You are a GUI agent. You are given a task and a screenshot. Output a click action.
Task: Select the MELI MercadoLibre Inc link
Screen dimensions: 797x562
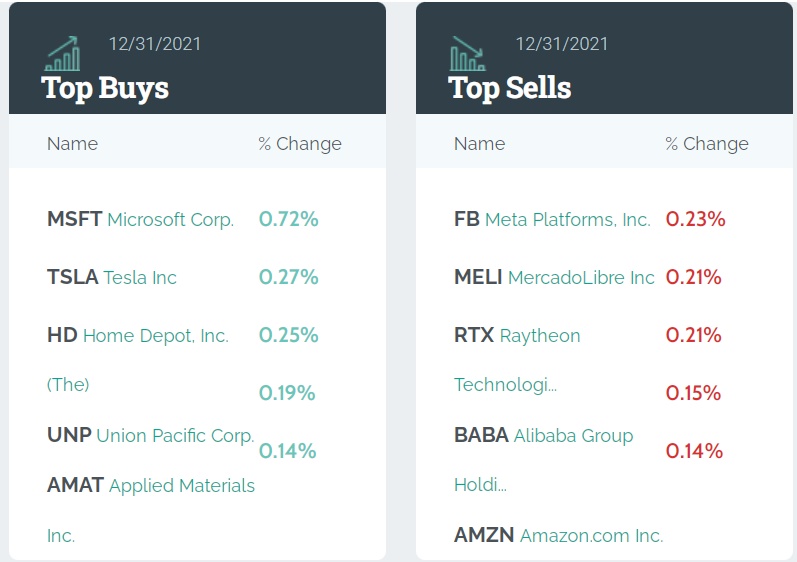(554, 277)
